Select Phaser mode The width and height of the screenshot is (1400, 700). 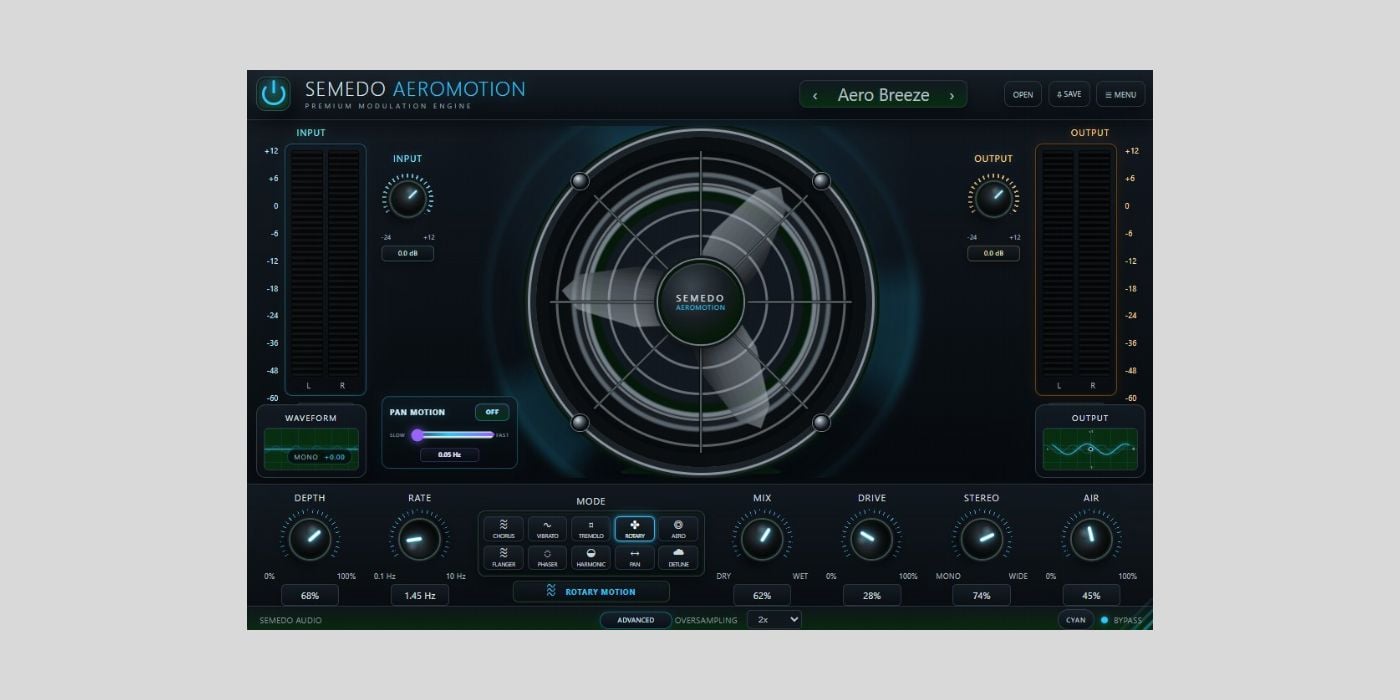point(547,558)
